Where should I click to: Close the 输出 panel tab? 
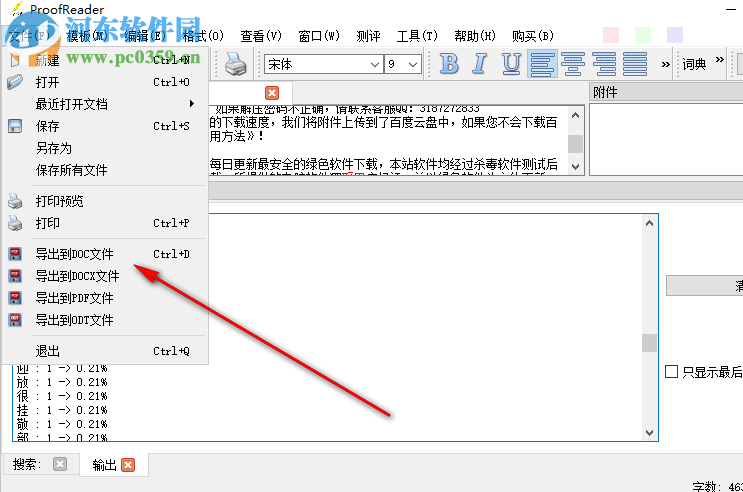pyautogui.click(x=128, y=465)
